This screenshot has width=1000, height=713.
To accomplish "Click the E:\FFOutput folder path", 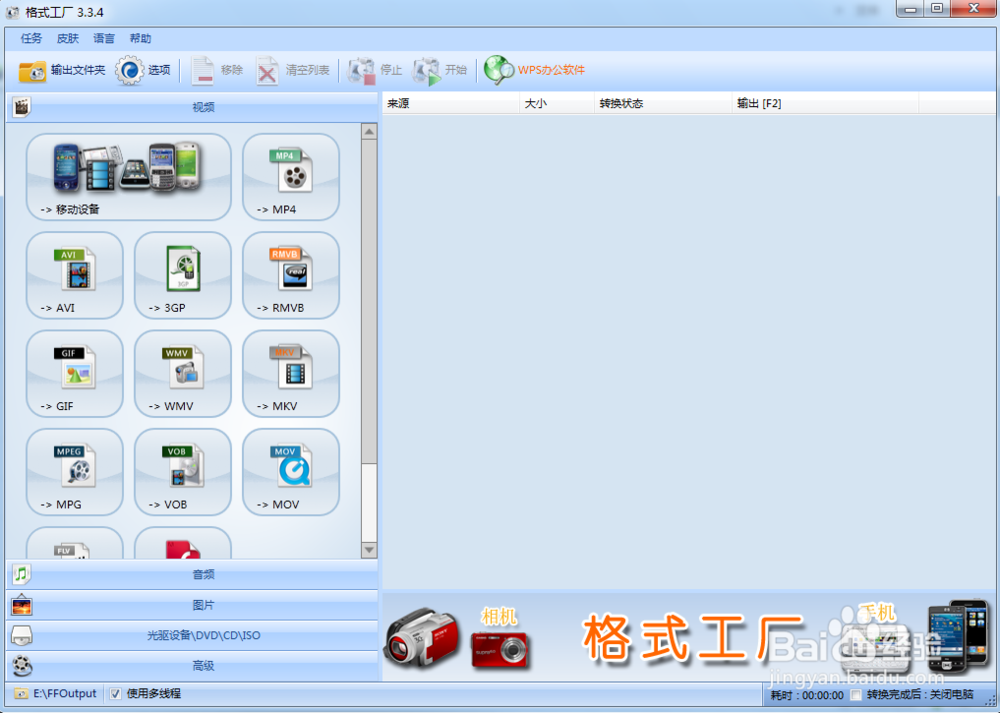I will point(57,694).
